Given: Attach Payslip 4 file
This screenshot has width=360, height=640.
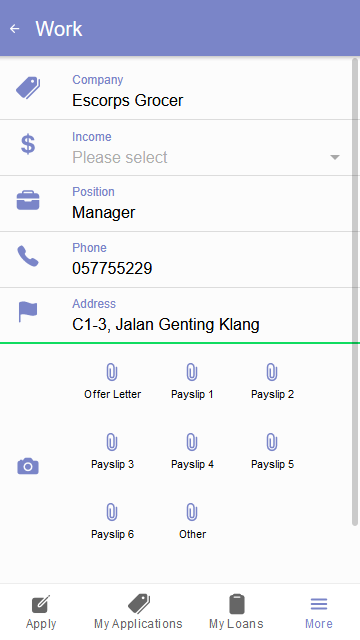Looking at the screenshot, I should pos(192,451).
